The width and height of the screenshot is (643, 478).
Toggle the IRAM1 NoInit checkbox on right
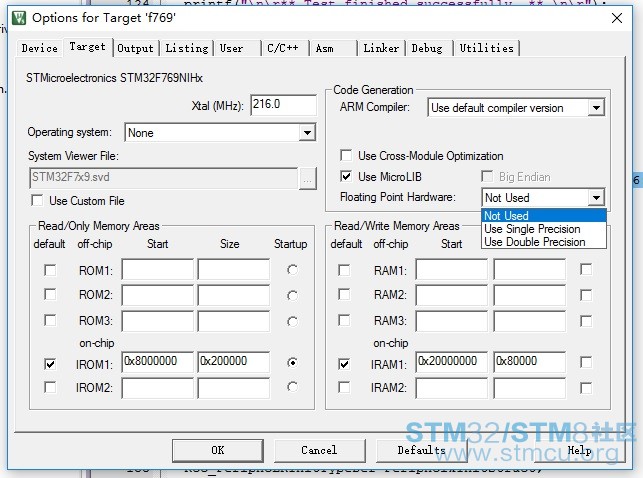click(586, 362)
